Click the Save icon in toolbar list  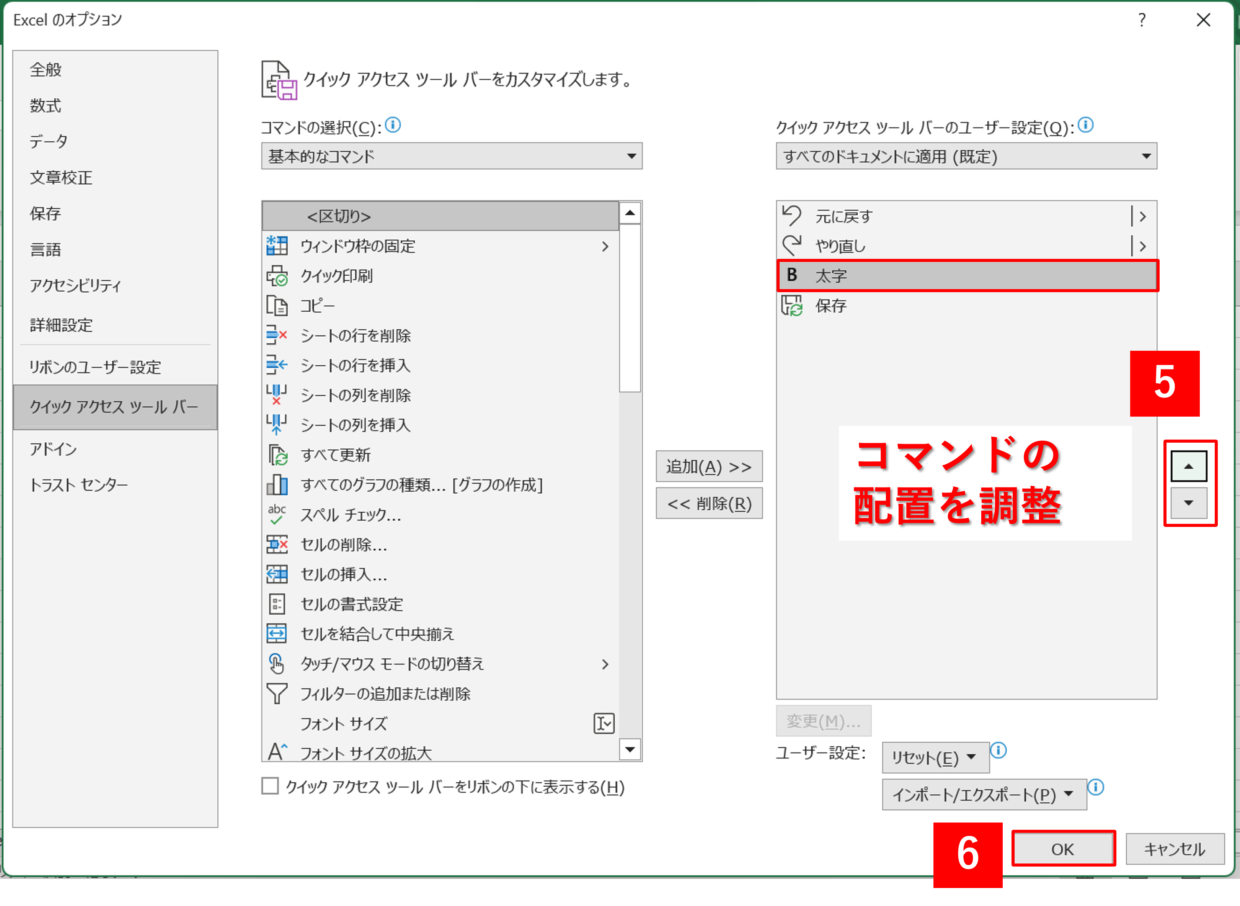(x=792, y=306)
